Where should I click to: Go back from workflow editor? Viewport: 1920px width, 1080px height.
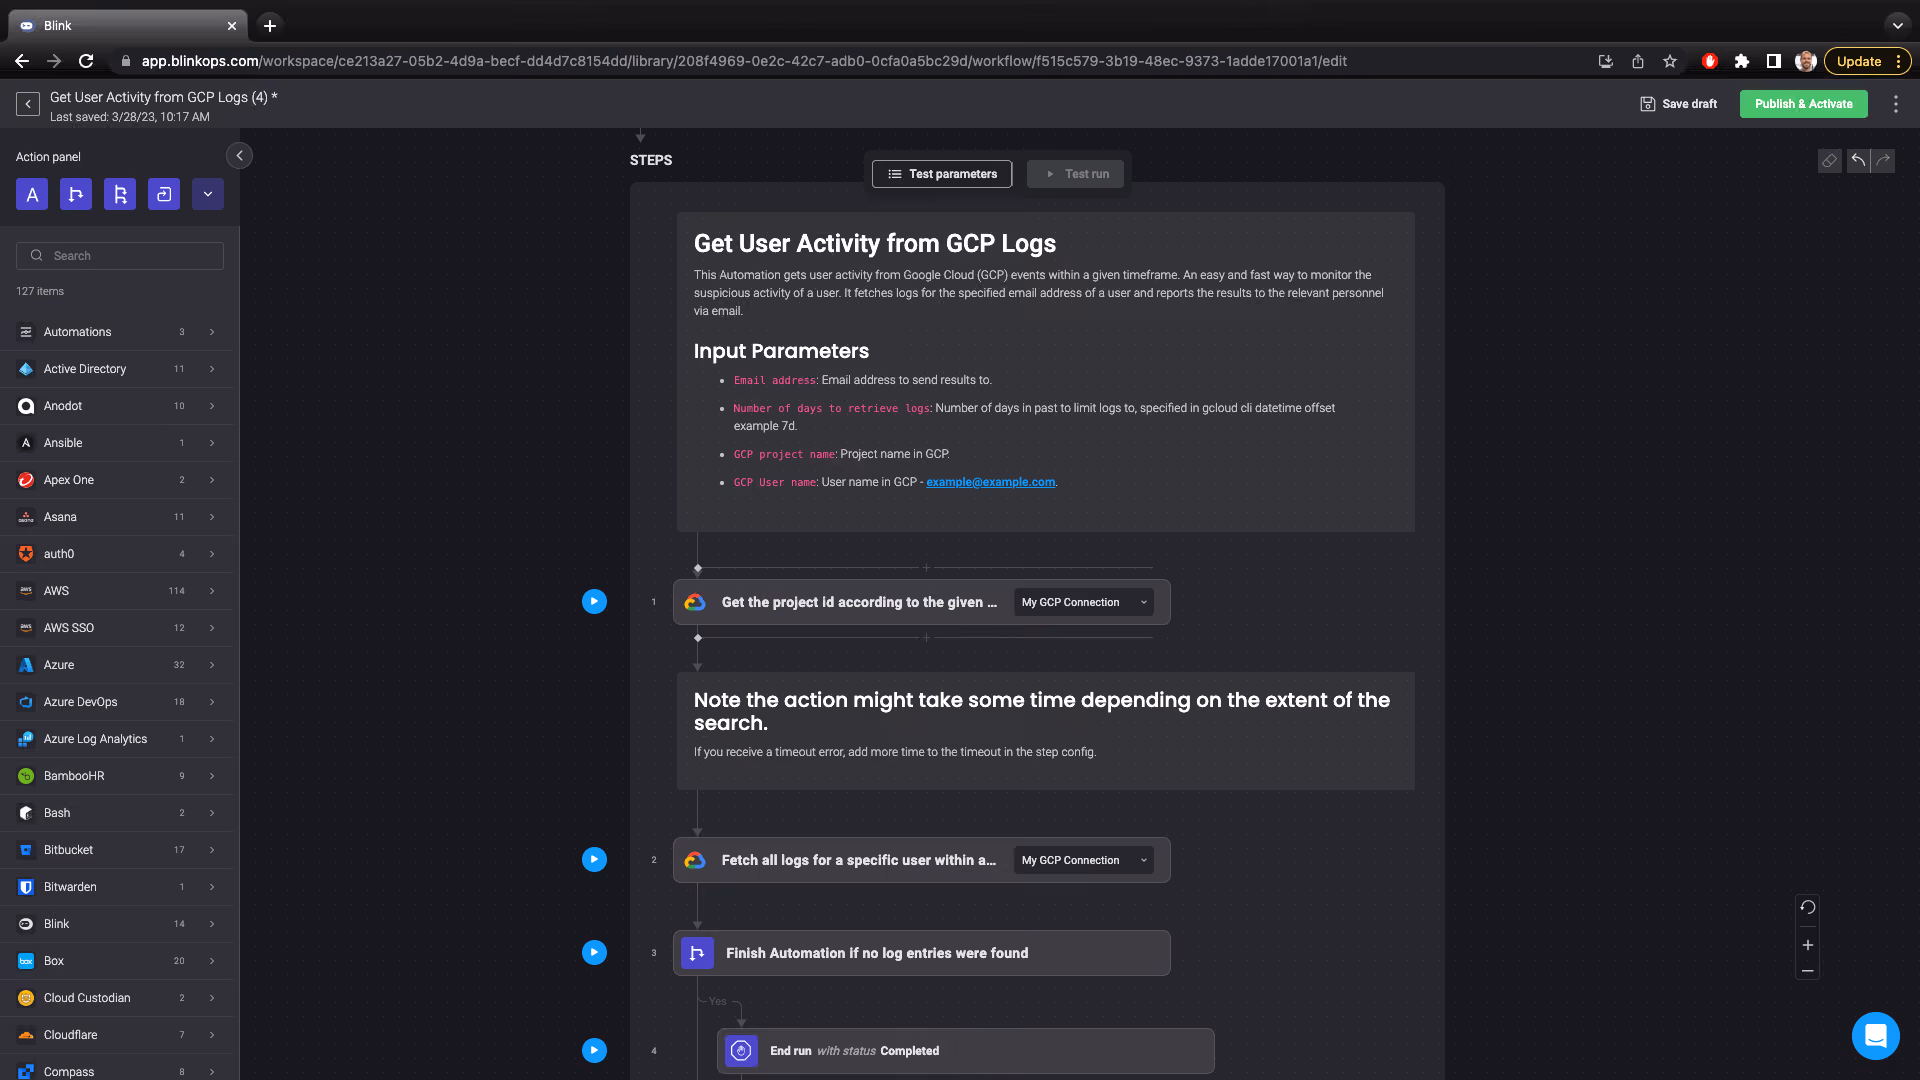(x=28, y=104)
